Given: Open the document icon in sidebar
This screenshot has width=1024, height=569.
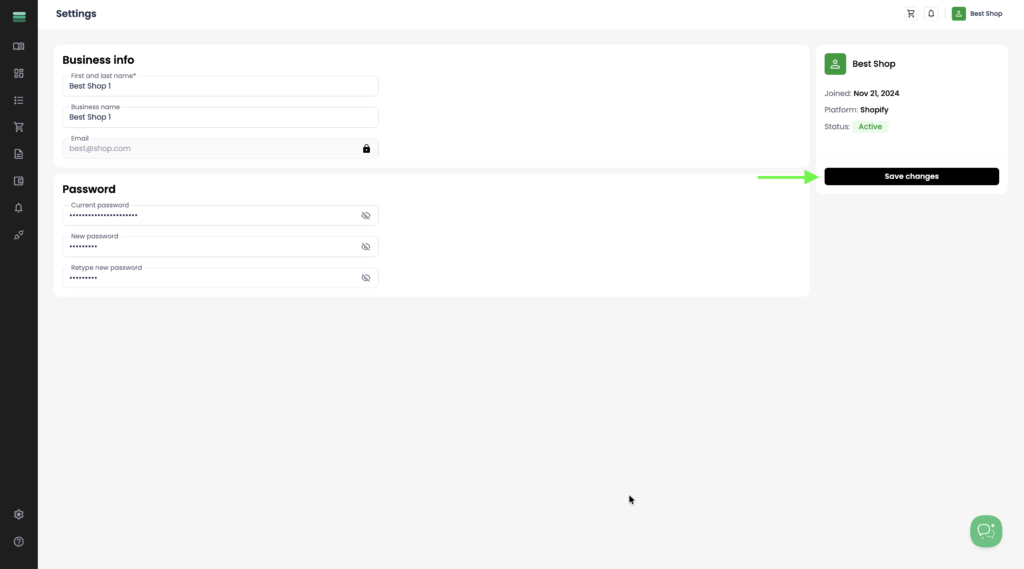Looking at the screenshot, I should [x=19, y=154].
